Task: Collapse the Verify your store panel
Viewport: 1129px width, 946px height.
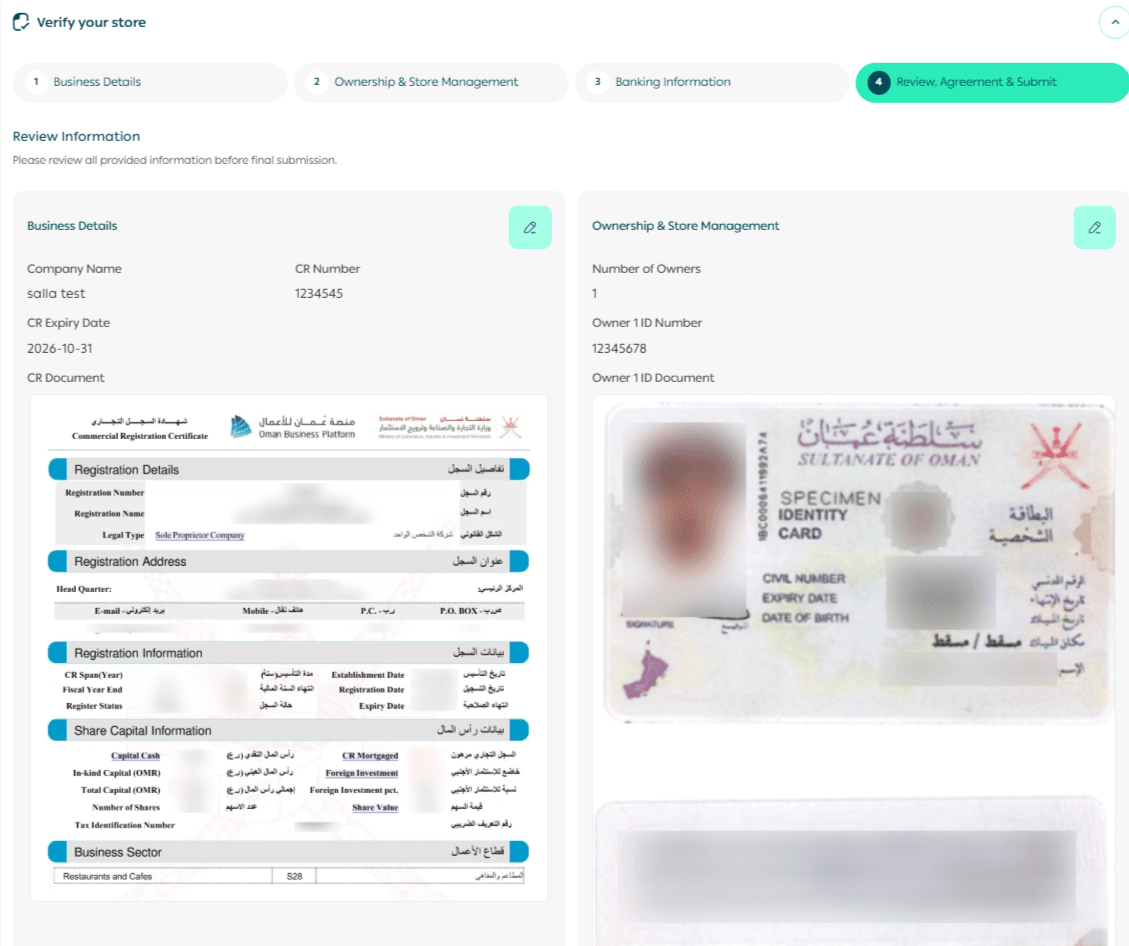Action: 1114,22
